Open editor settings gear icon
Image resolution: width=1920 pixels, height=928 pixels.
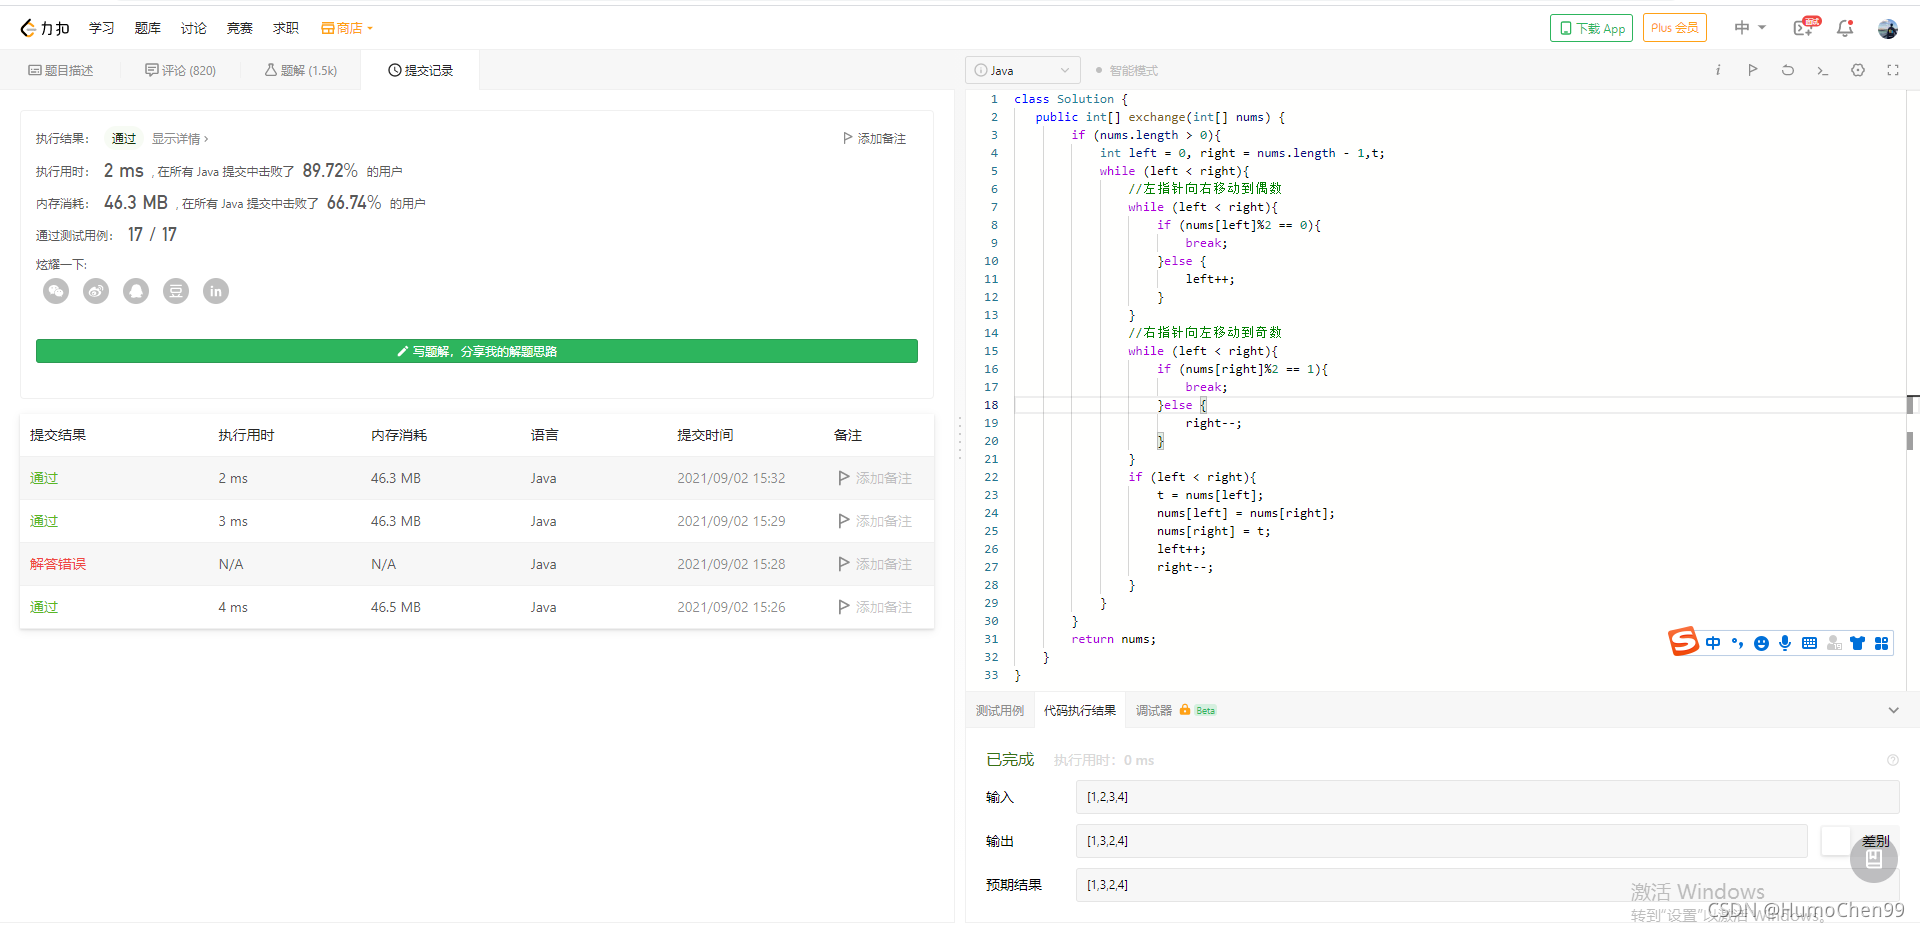pyautogui.click(x=1858, y=70)
